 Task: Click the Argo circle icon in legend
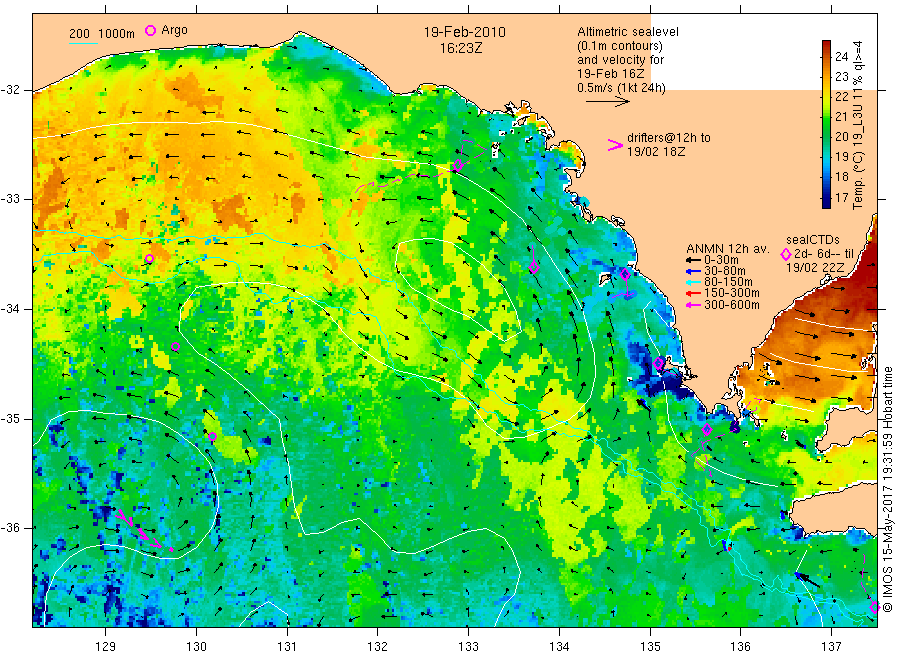click(150, 30)
